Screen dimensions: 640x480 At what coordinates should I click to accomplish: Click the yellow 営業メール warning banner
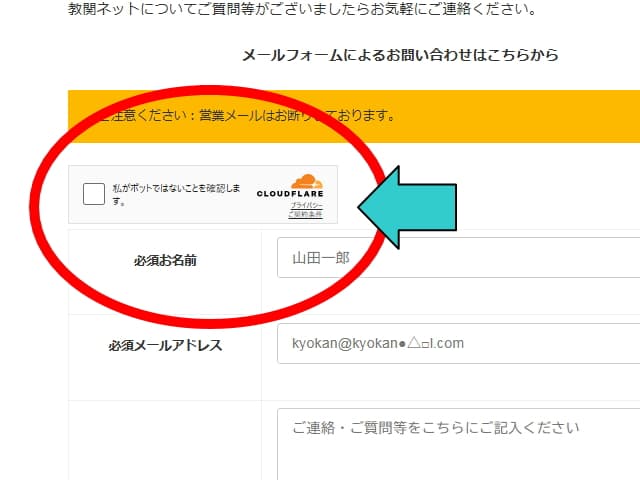(x=500, y=116)
